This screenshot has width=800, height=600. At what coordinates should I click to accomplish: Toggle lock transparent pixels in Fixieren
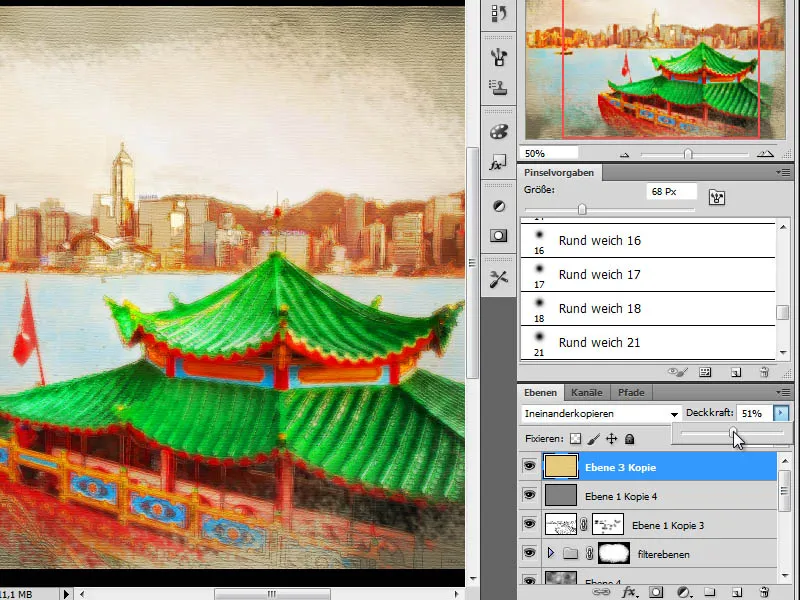point(576,439)
